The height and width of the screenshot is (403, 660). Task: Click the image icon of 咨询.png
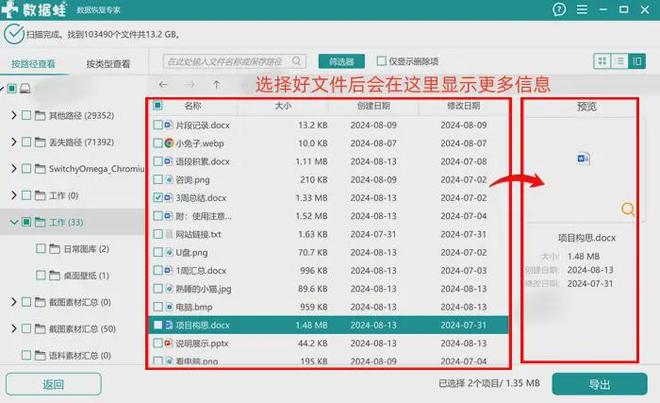point(169,179)
